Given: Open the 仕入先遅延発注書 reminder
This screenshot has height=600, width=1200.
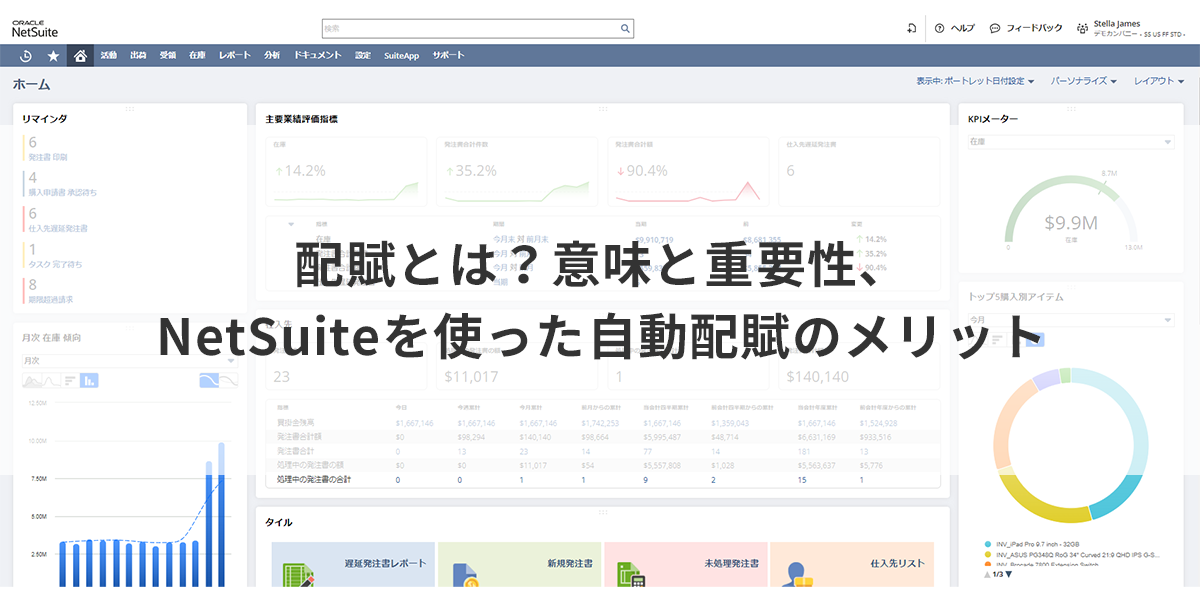Looking at the screenshot, I should tap(58, 228).
